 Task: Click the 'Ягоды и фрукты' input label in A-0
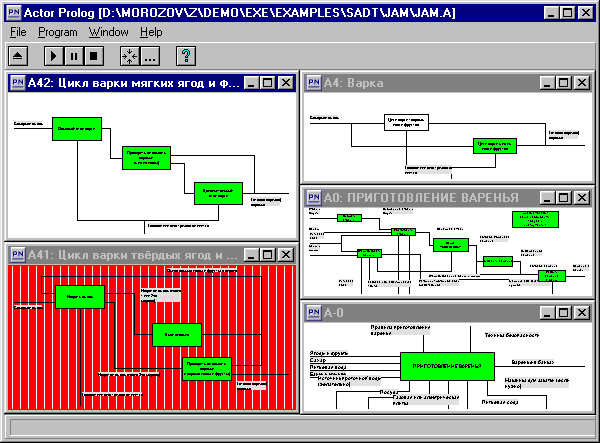(329, 353)
